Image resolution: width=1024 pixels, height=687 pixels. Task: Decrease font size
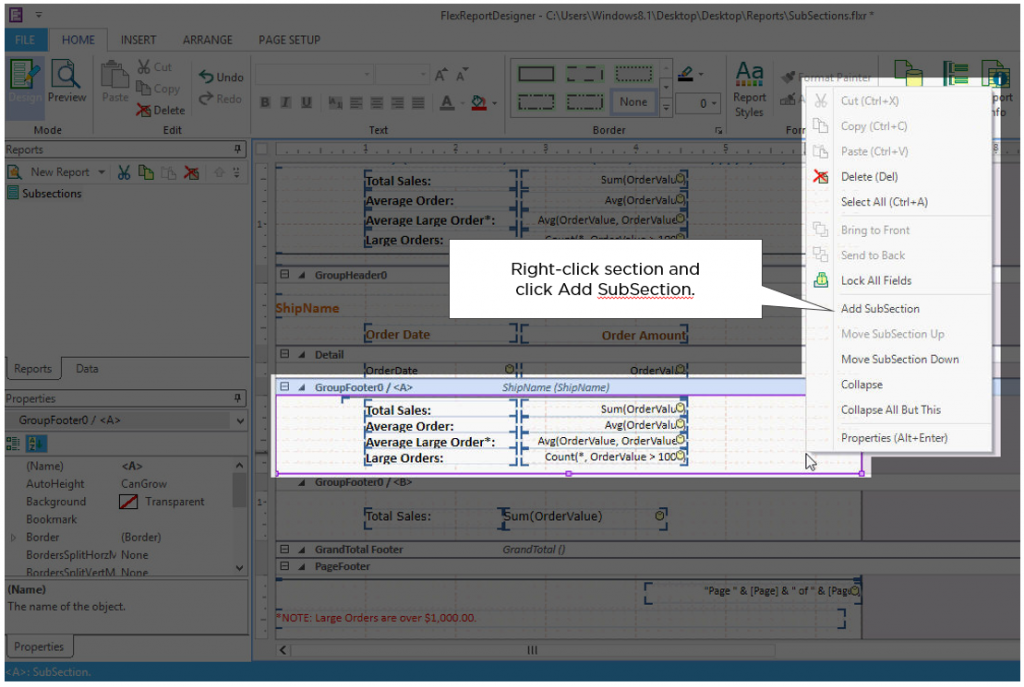[462, 74]
